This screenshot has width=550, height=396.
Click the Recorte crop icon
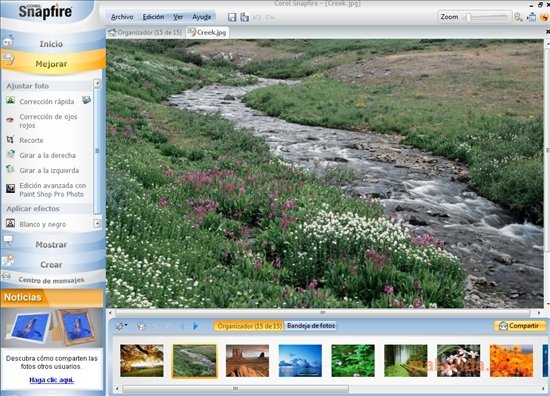click(x=10, y=140)
